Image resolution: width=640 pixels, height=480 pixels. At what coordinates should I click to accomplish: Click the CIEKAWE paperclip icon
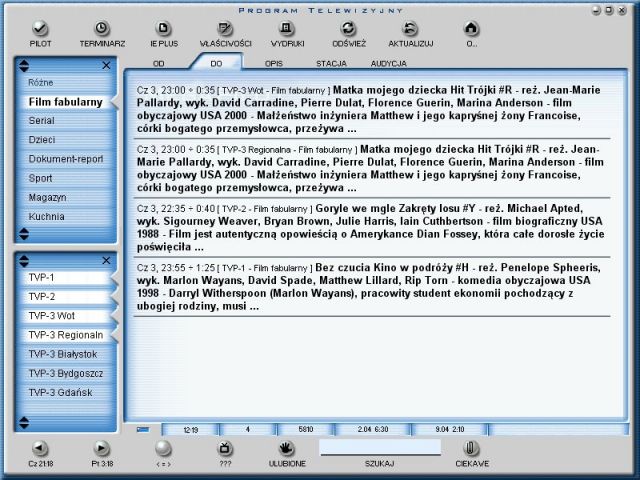[471, 448]
